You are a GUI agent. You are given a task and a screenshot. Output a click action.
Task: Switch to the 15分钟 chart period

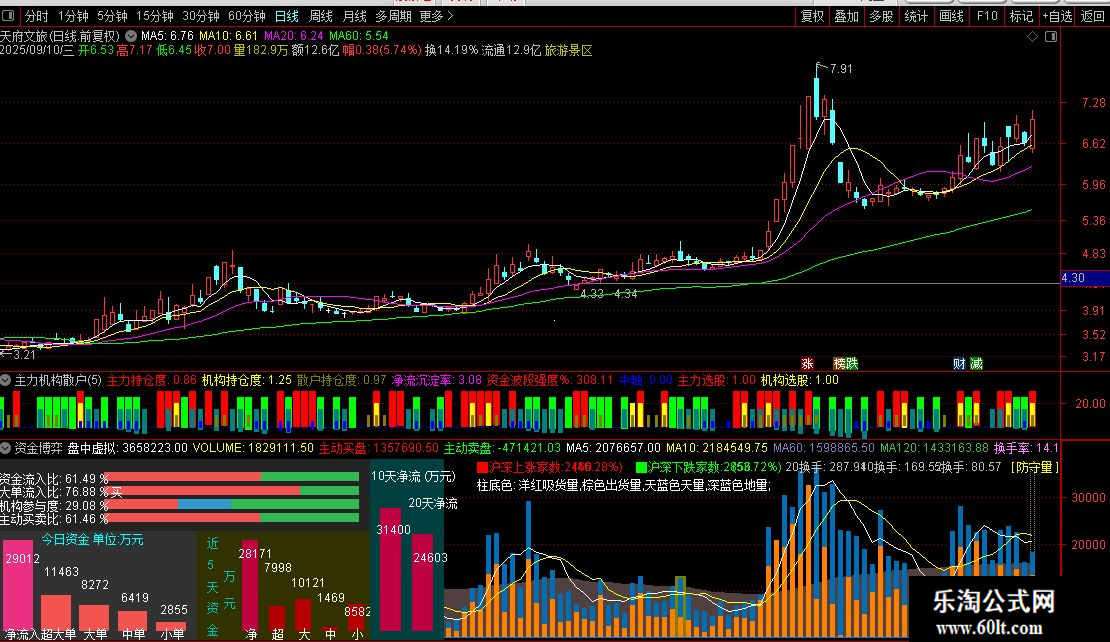pyautogui.click(x=154, y=16)
